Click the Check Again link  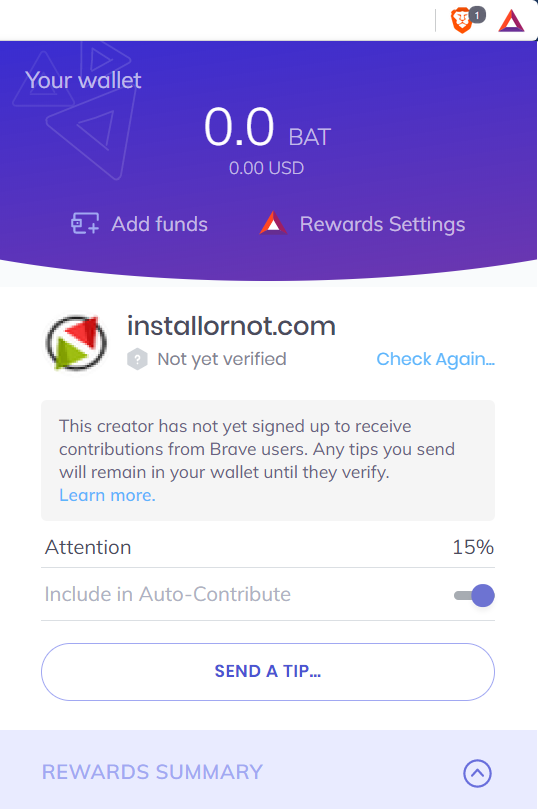pos(435,359)
